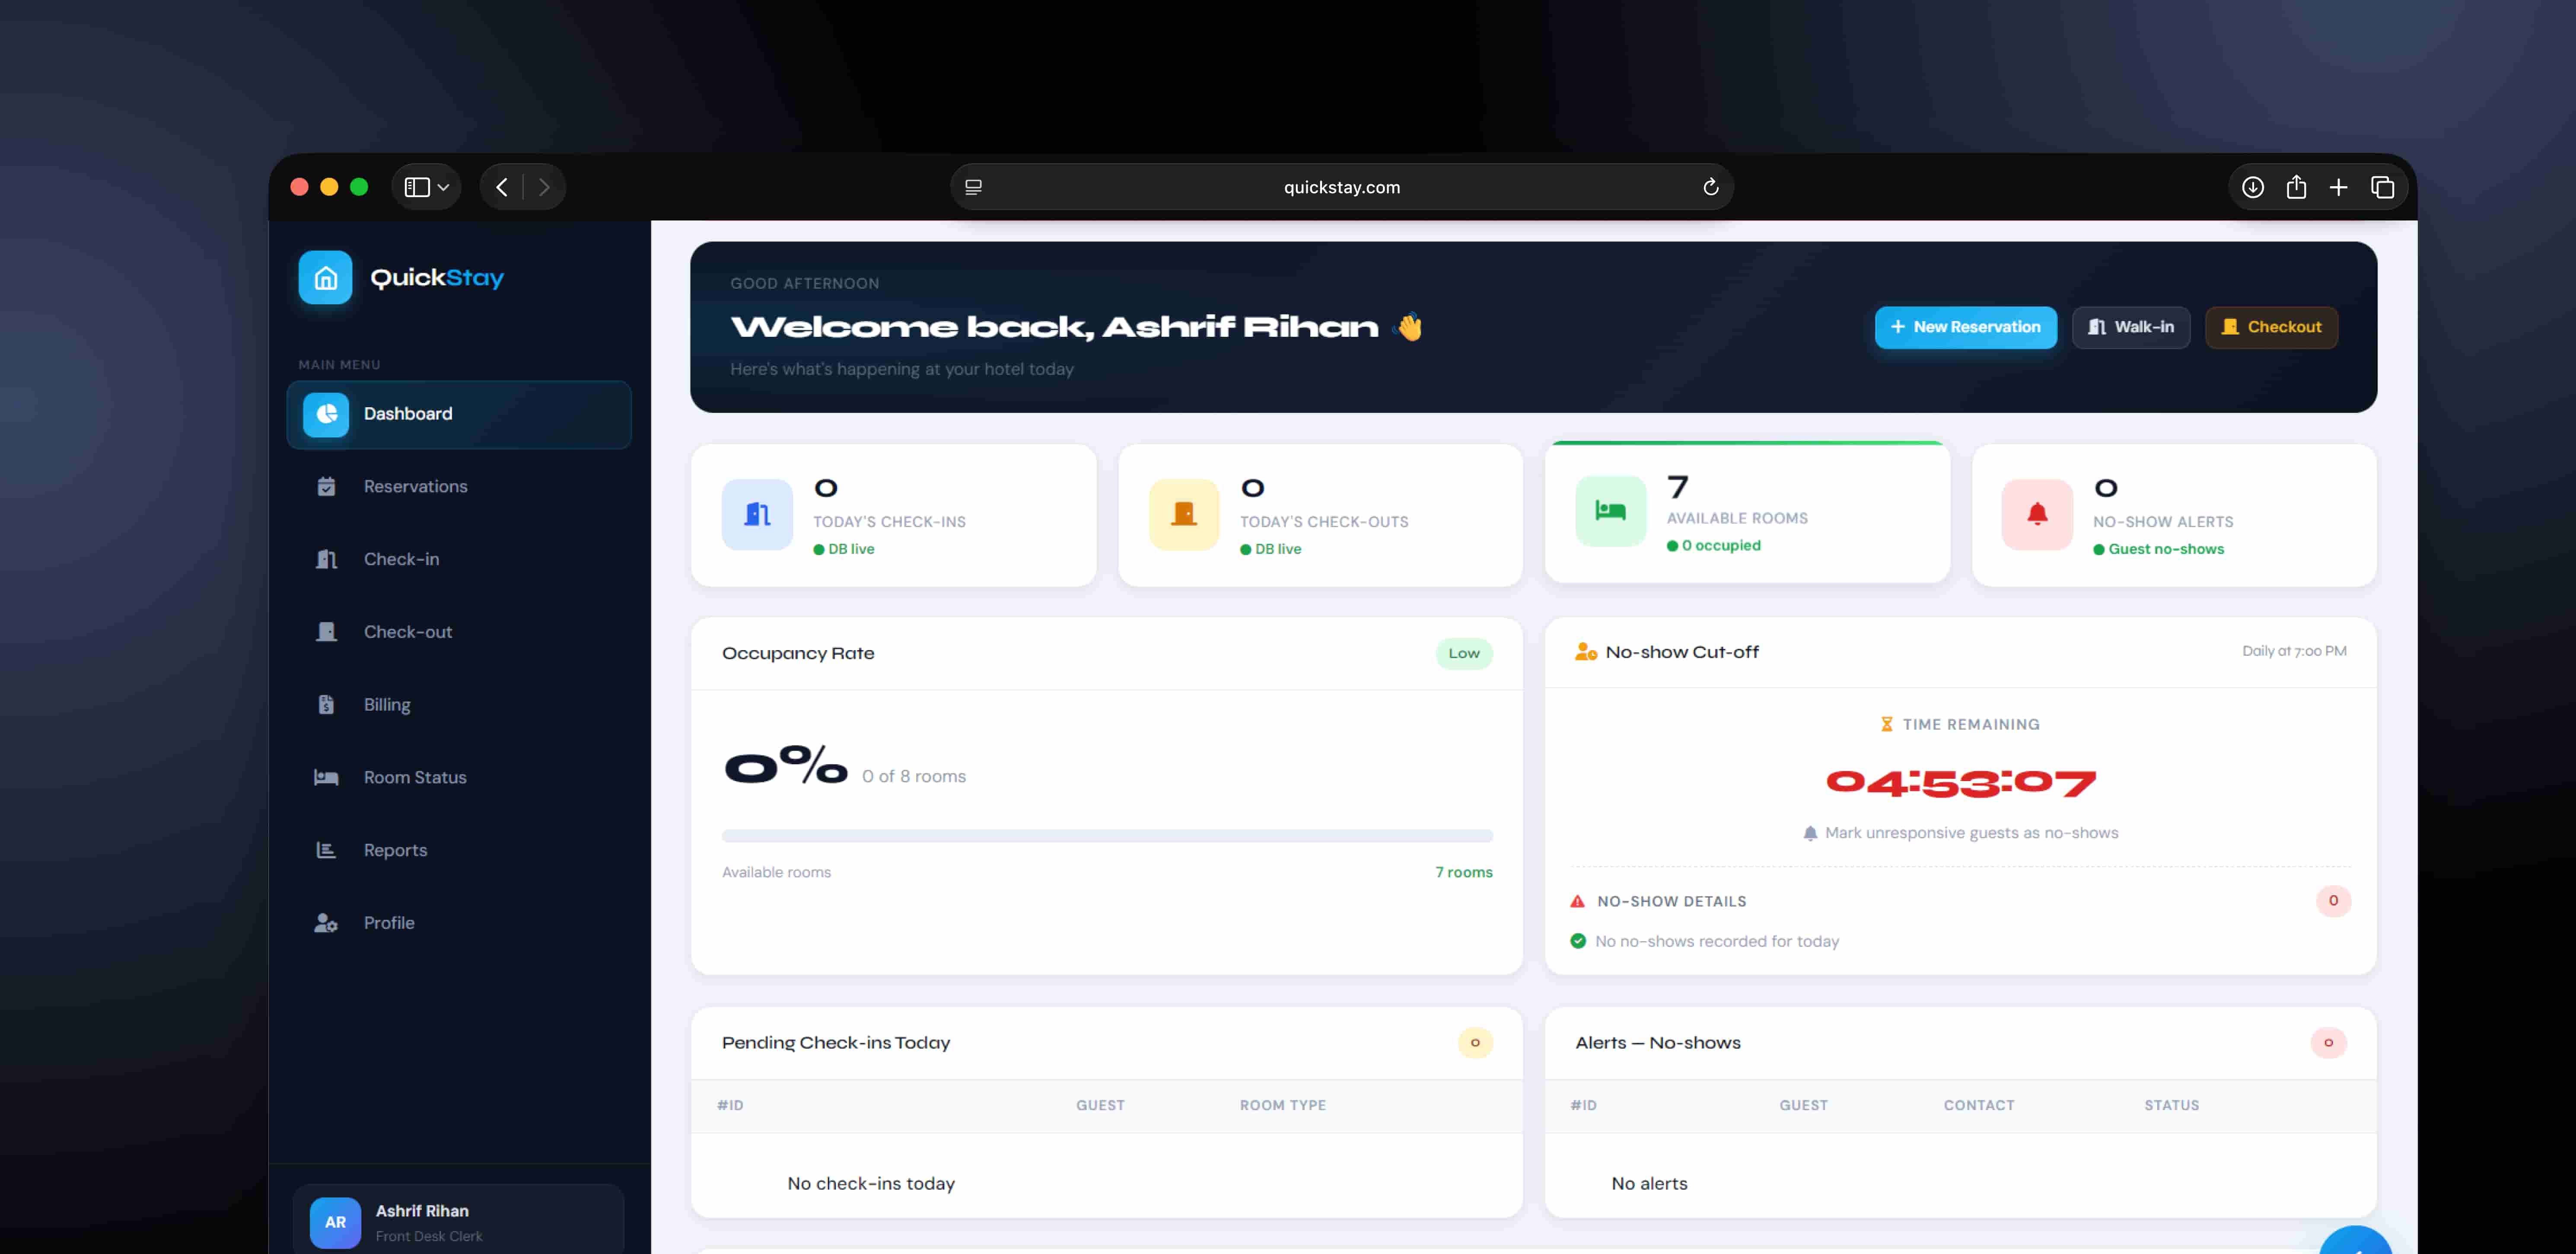Screen dimensions: 2576x1254
Task: Open Reports section
Action: tap(459, 850)
